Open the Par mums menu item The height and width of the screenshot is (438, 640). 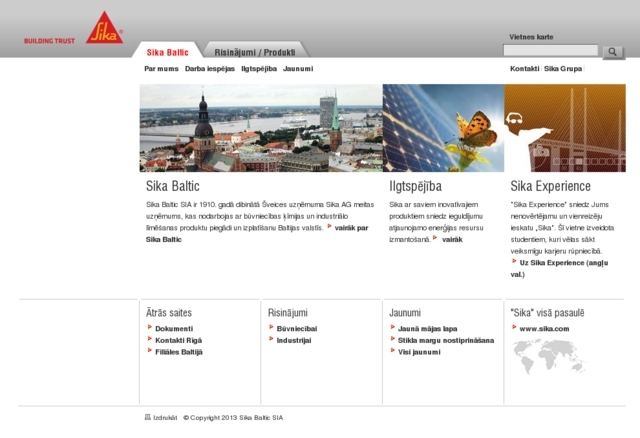tap(161, 69)
